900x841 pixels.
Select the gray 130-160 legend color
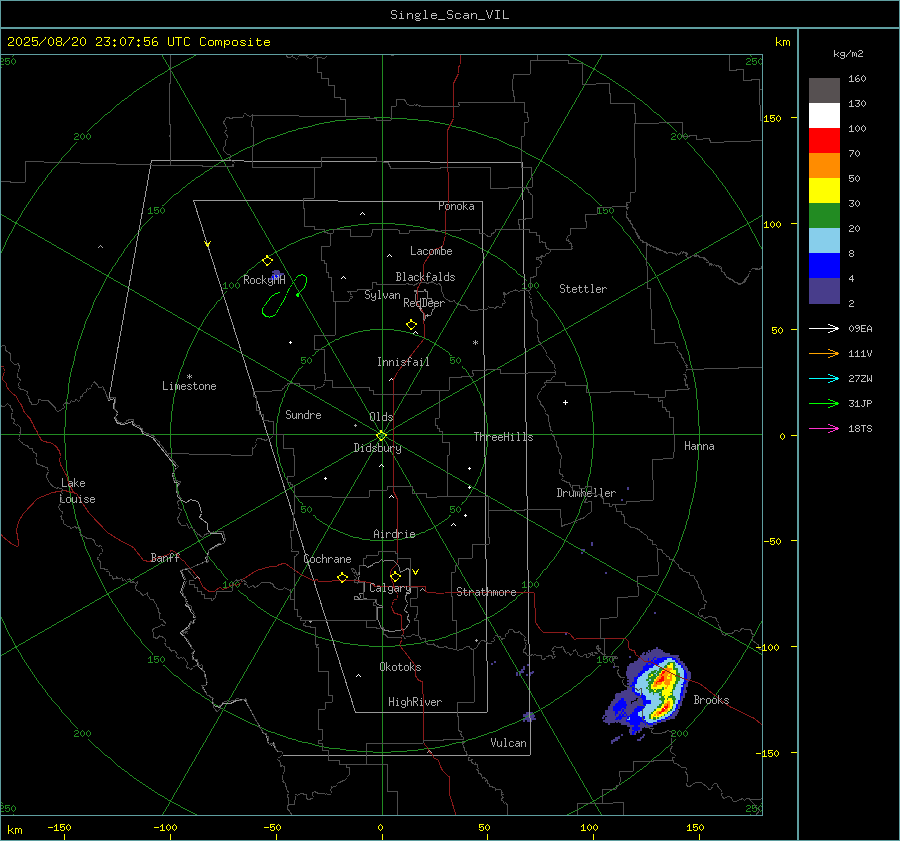[x=824, y=91]
